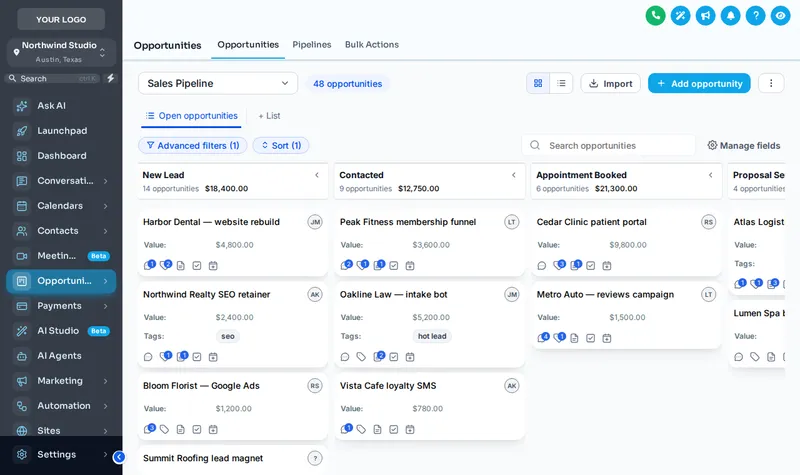The width and height of the screenshot is (800, 475).
Task: Click task checkbox icon on Metro Auto card
Action: tap(591, 338)
